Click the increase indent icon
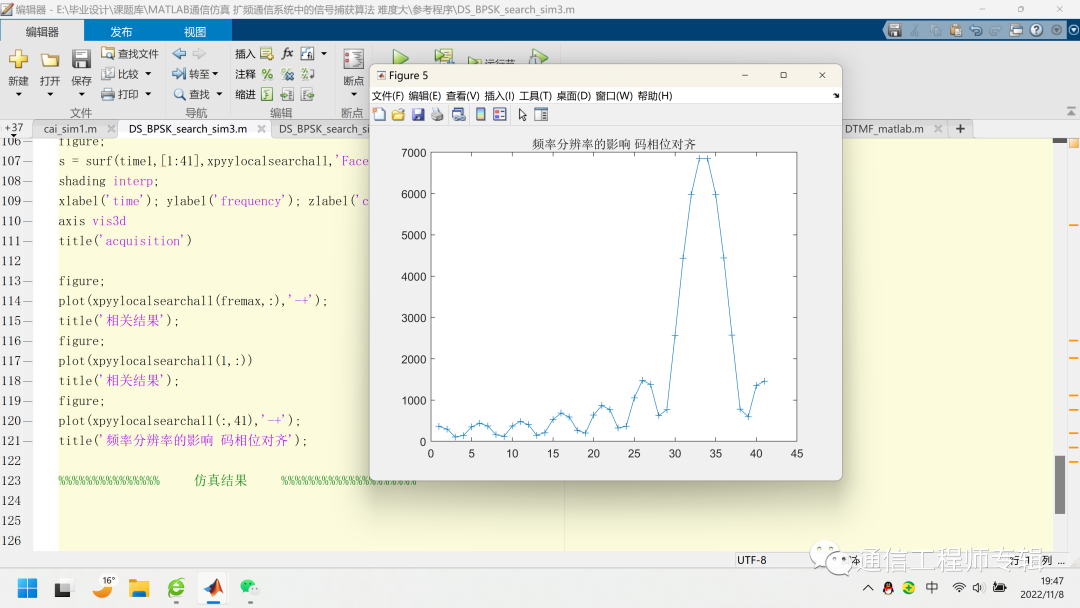This screenshot has height=608, width=1080. tap(287, 94)
